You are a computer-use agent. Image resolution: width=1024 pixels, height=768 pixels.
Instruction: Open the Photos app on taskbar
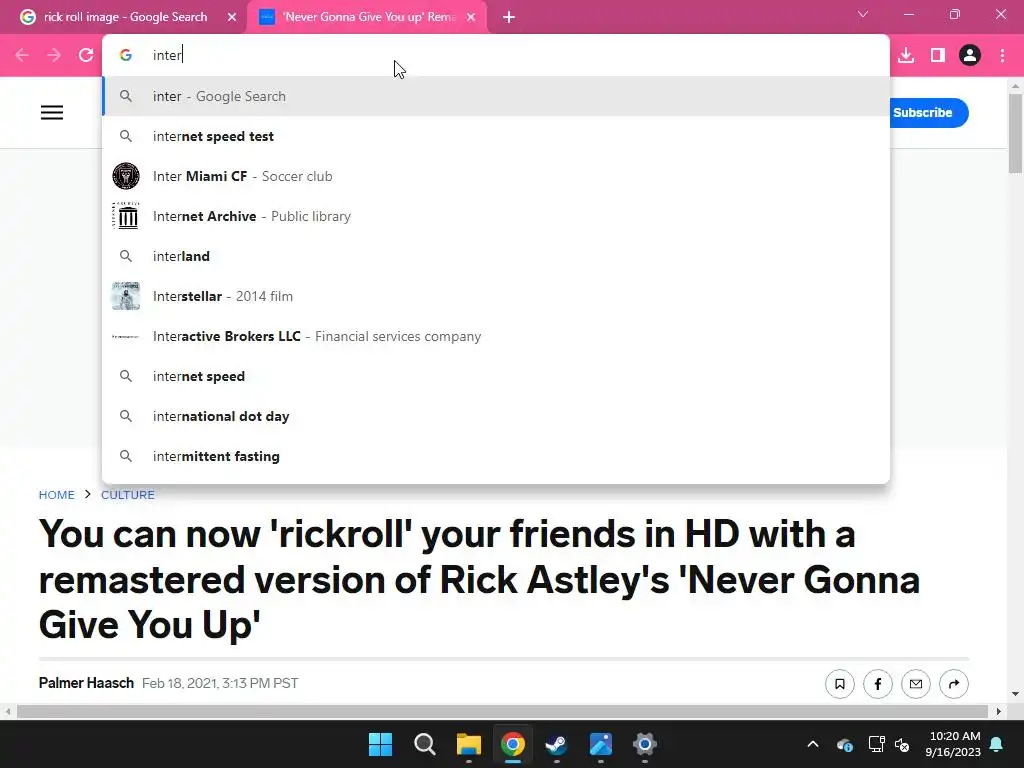tap(601, 744)
